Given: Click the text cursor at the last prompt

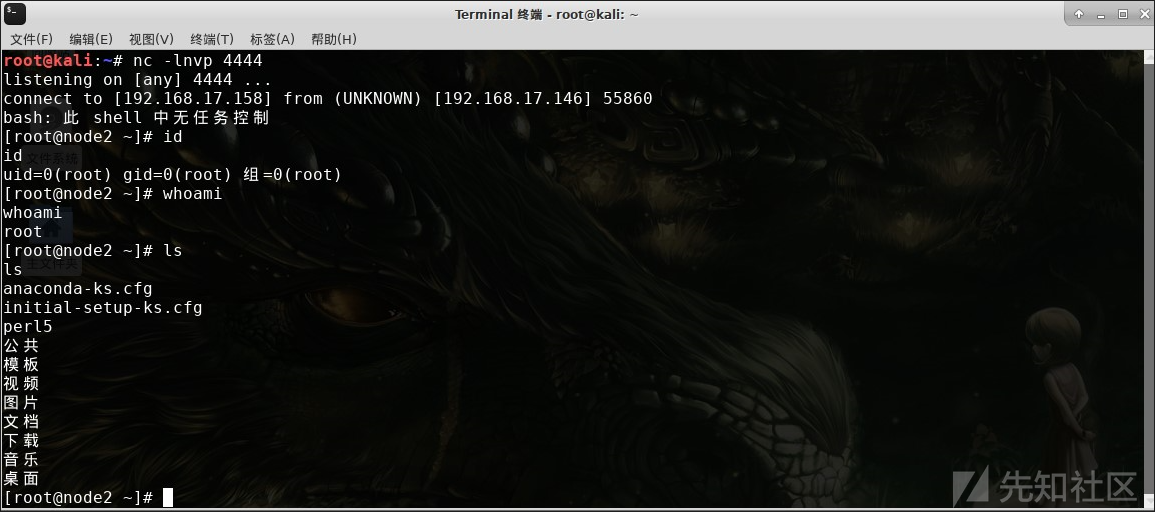Looking at the screenshot, I should tap(168, 497).
